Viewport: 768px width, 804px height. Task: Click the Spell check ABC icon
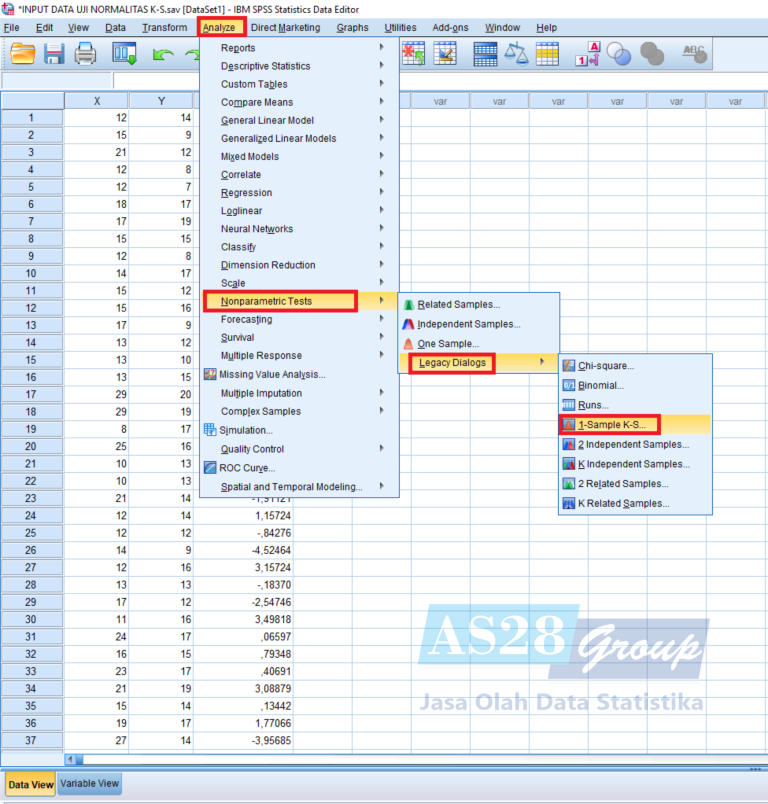tap(694, 54)
